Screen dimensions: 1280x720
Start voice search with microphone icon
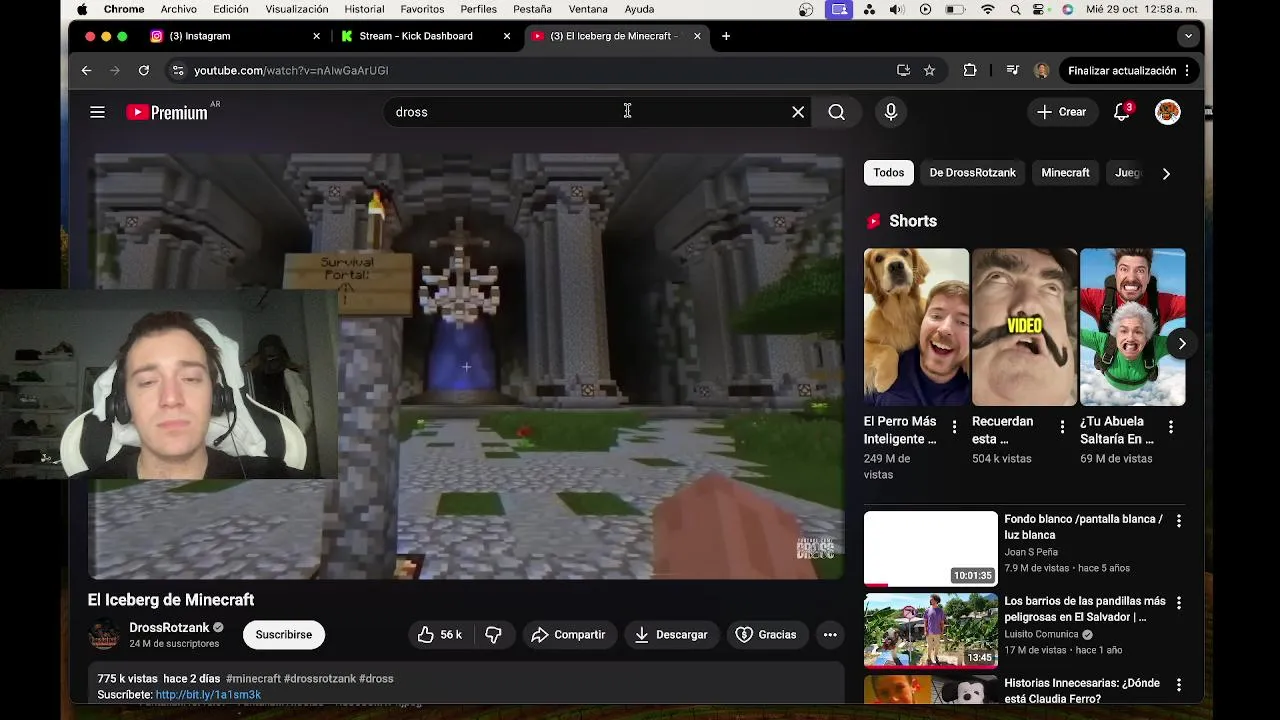click(890, 112)
